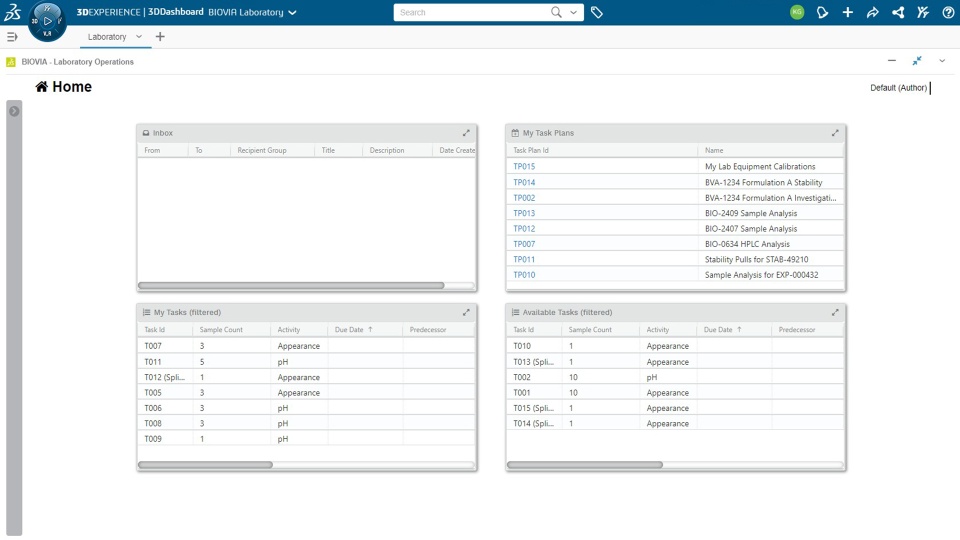960x540 pixels.
Task: Click the search magnifier icon
Action: pos(556,12)
